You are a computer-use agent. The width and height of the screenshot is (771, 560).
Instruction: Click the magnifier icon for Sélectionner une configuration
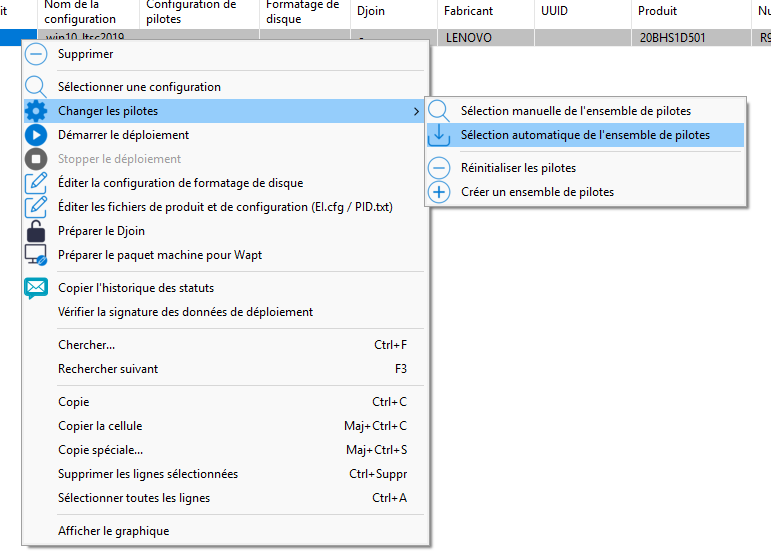36,87
